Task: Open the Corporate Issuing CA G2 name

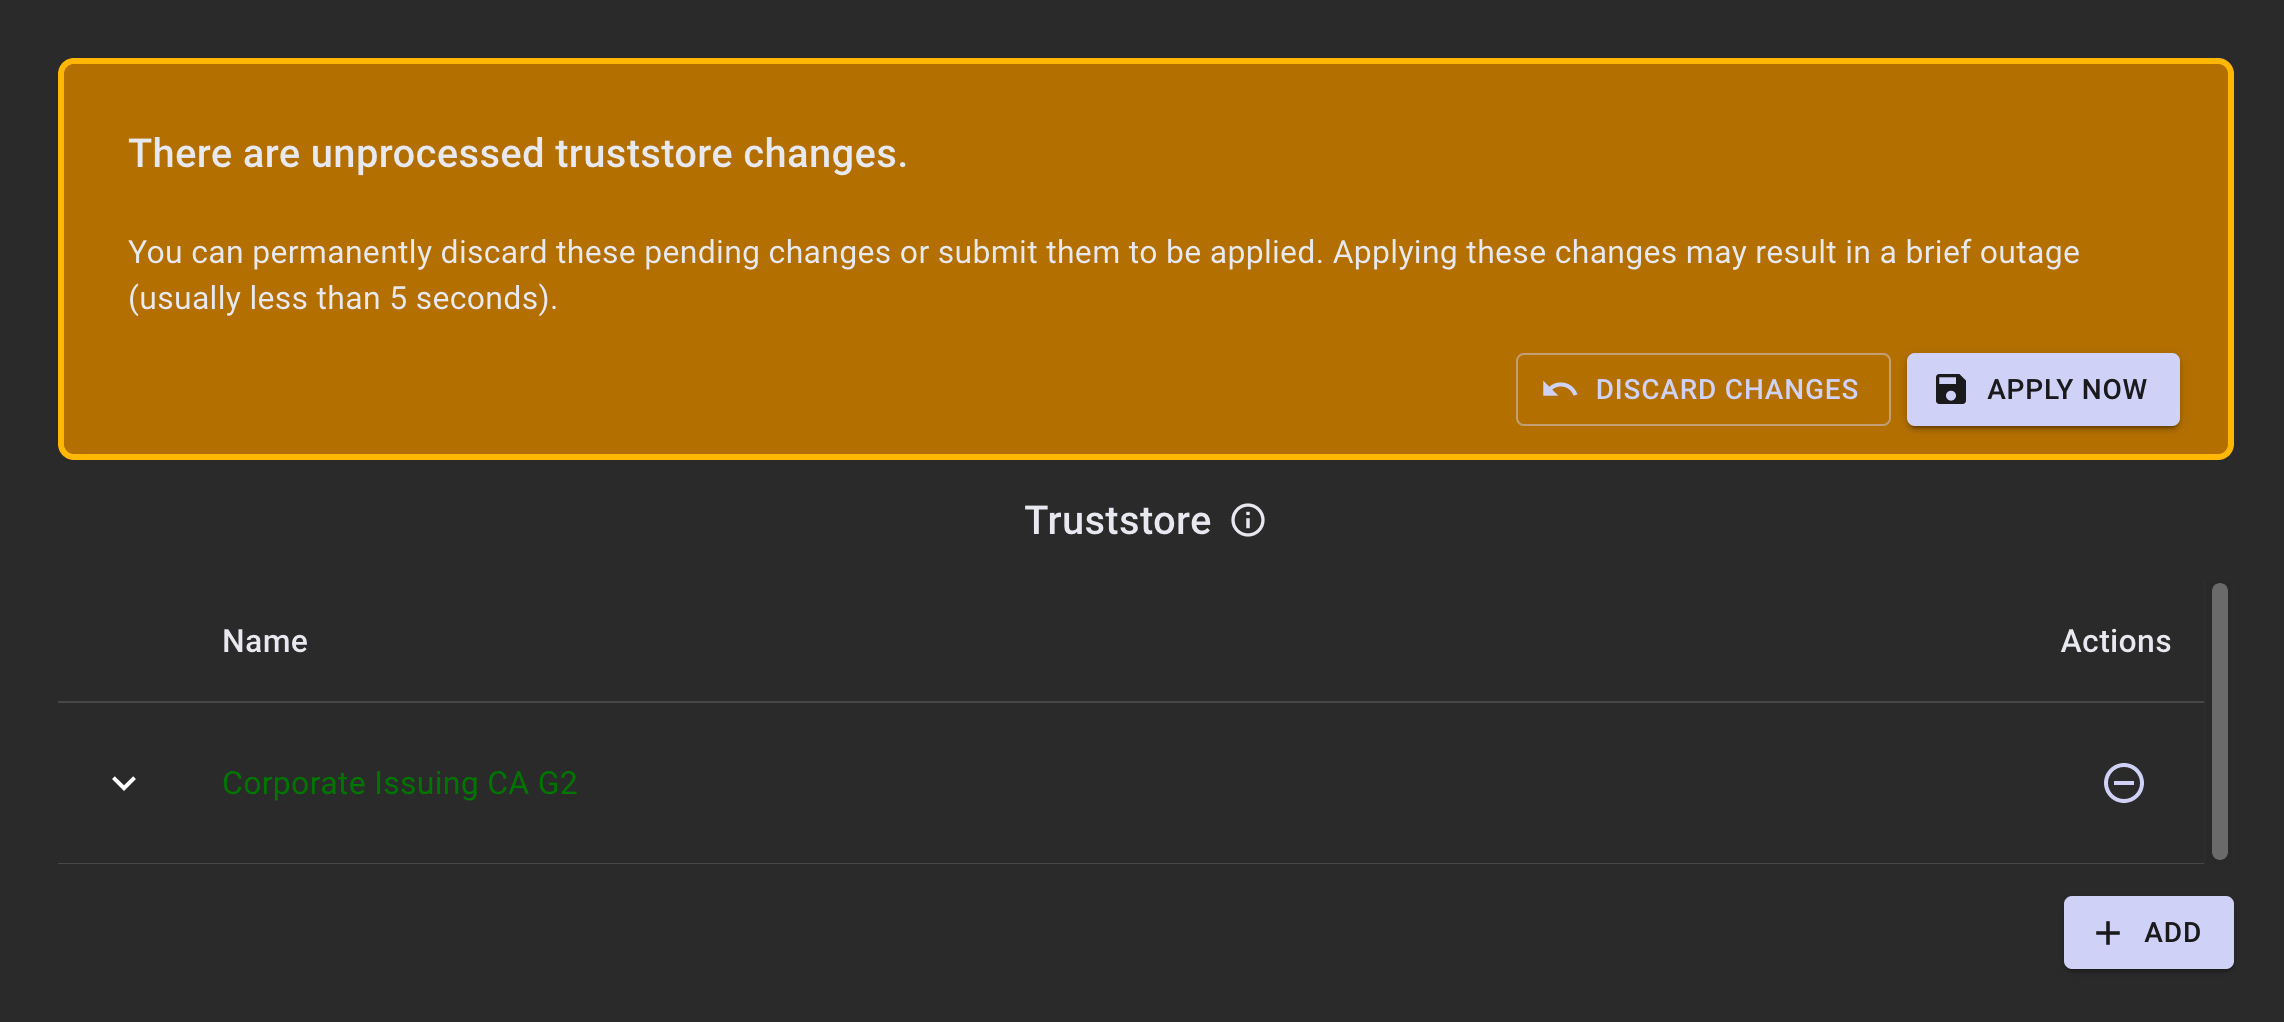Action: [399, 783]
